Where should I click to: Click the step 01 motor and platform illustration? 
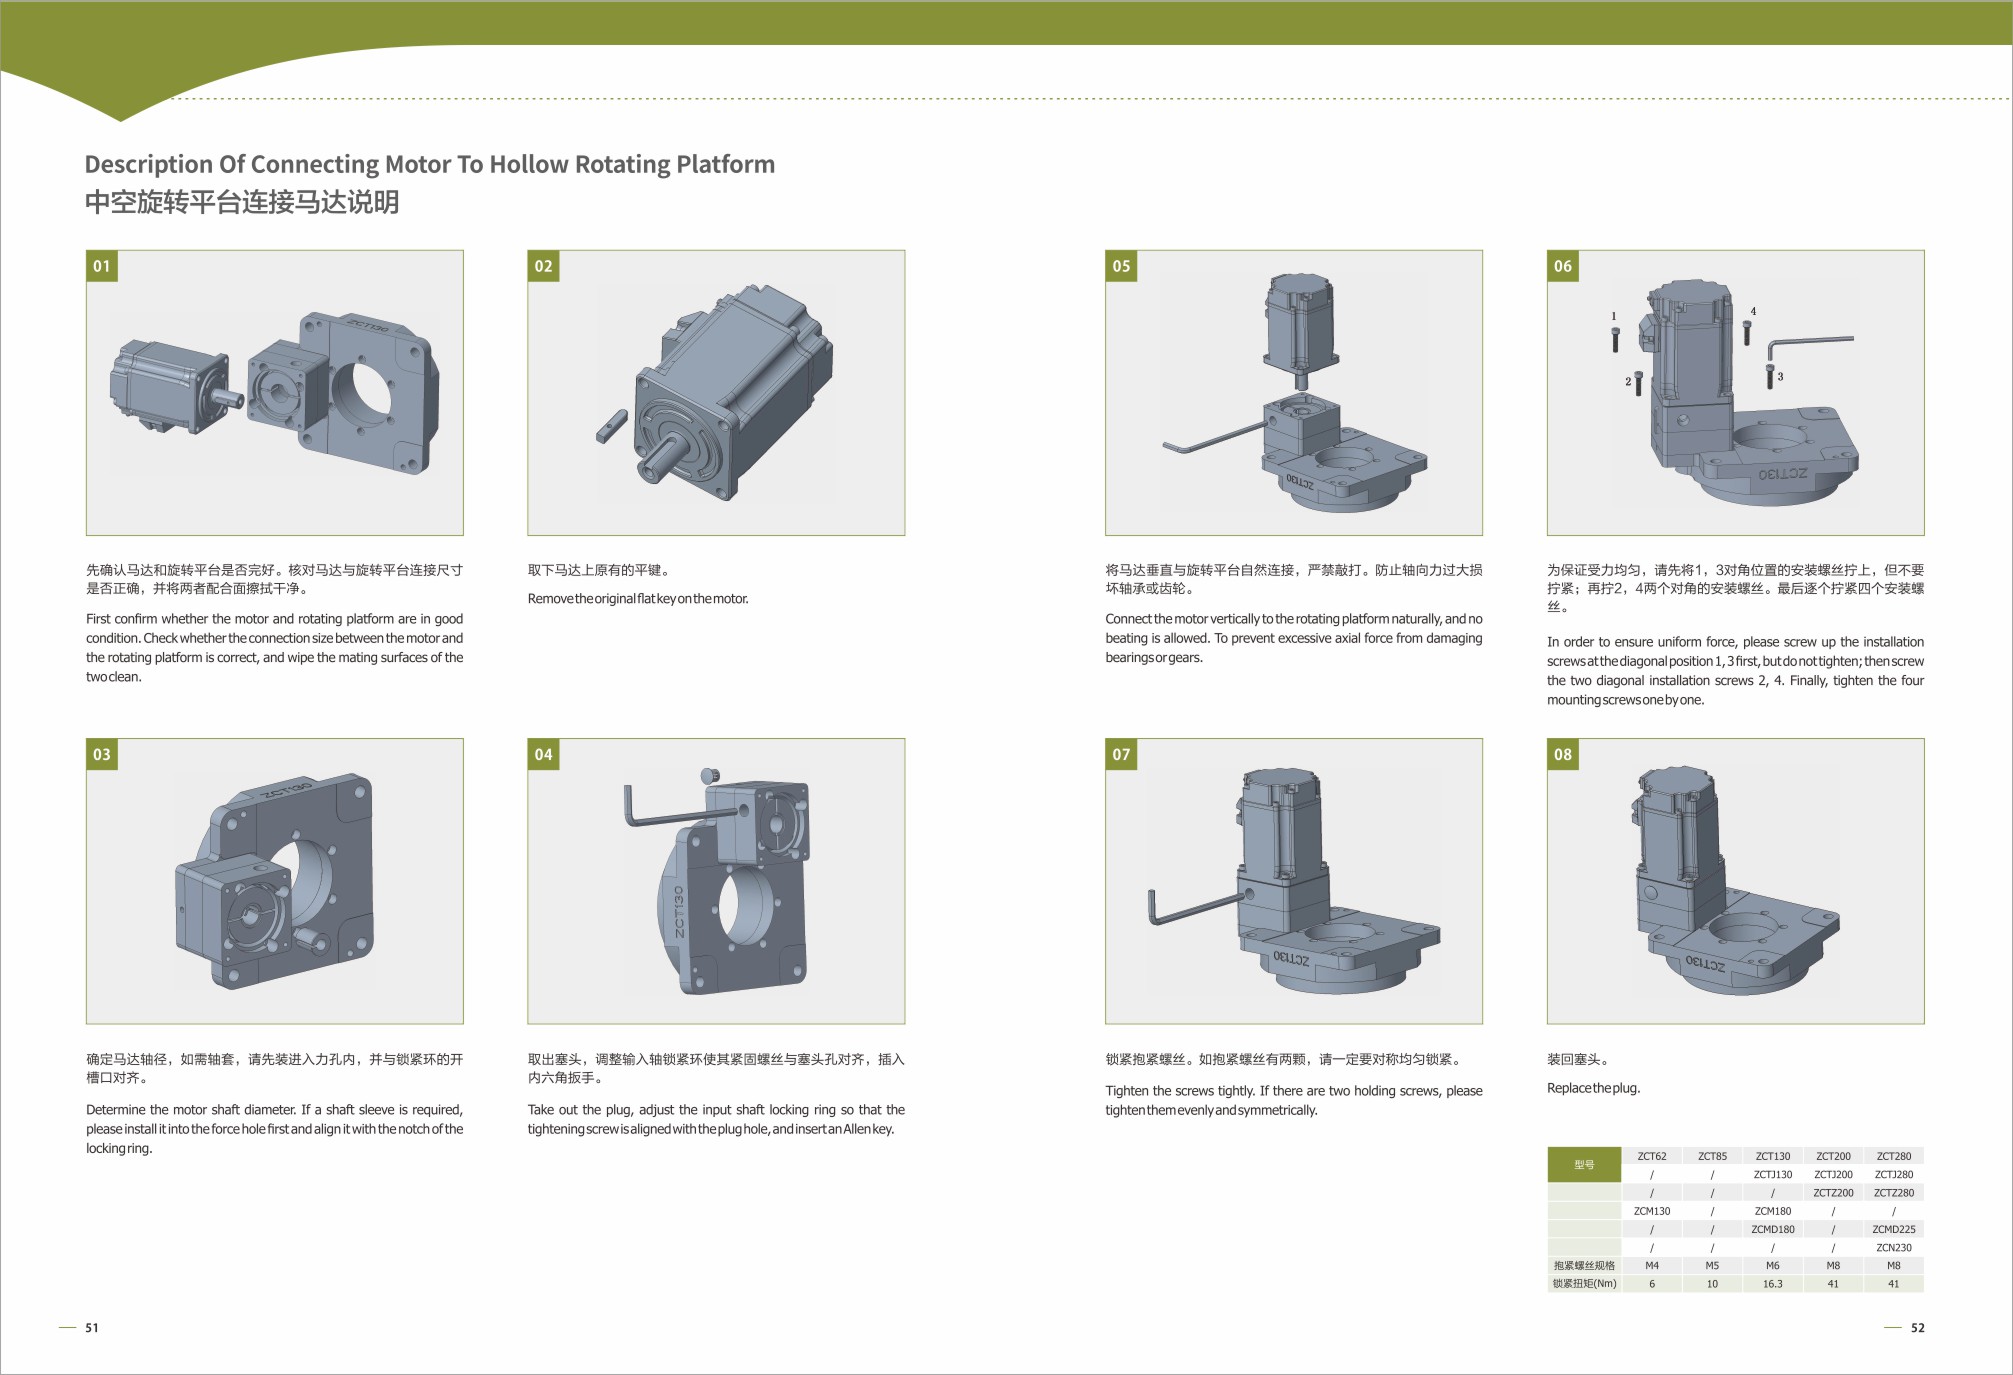(275, 393)
